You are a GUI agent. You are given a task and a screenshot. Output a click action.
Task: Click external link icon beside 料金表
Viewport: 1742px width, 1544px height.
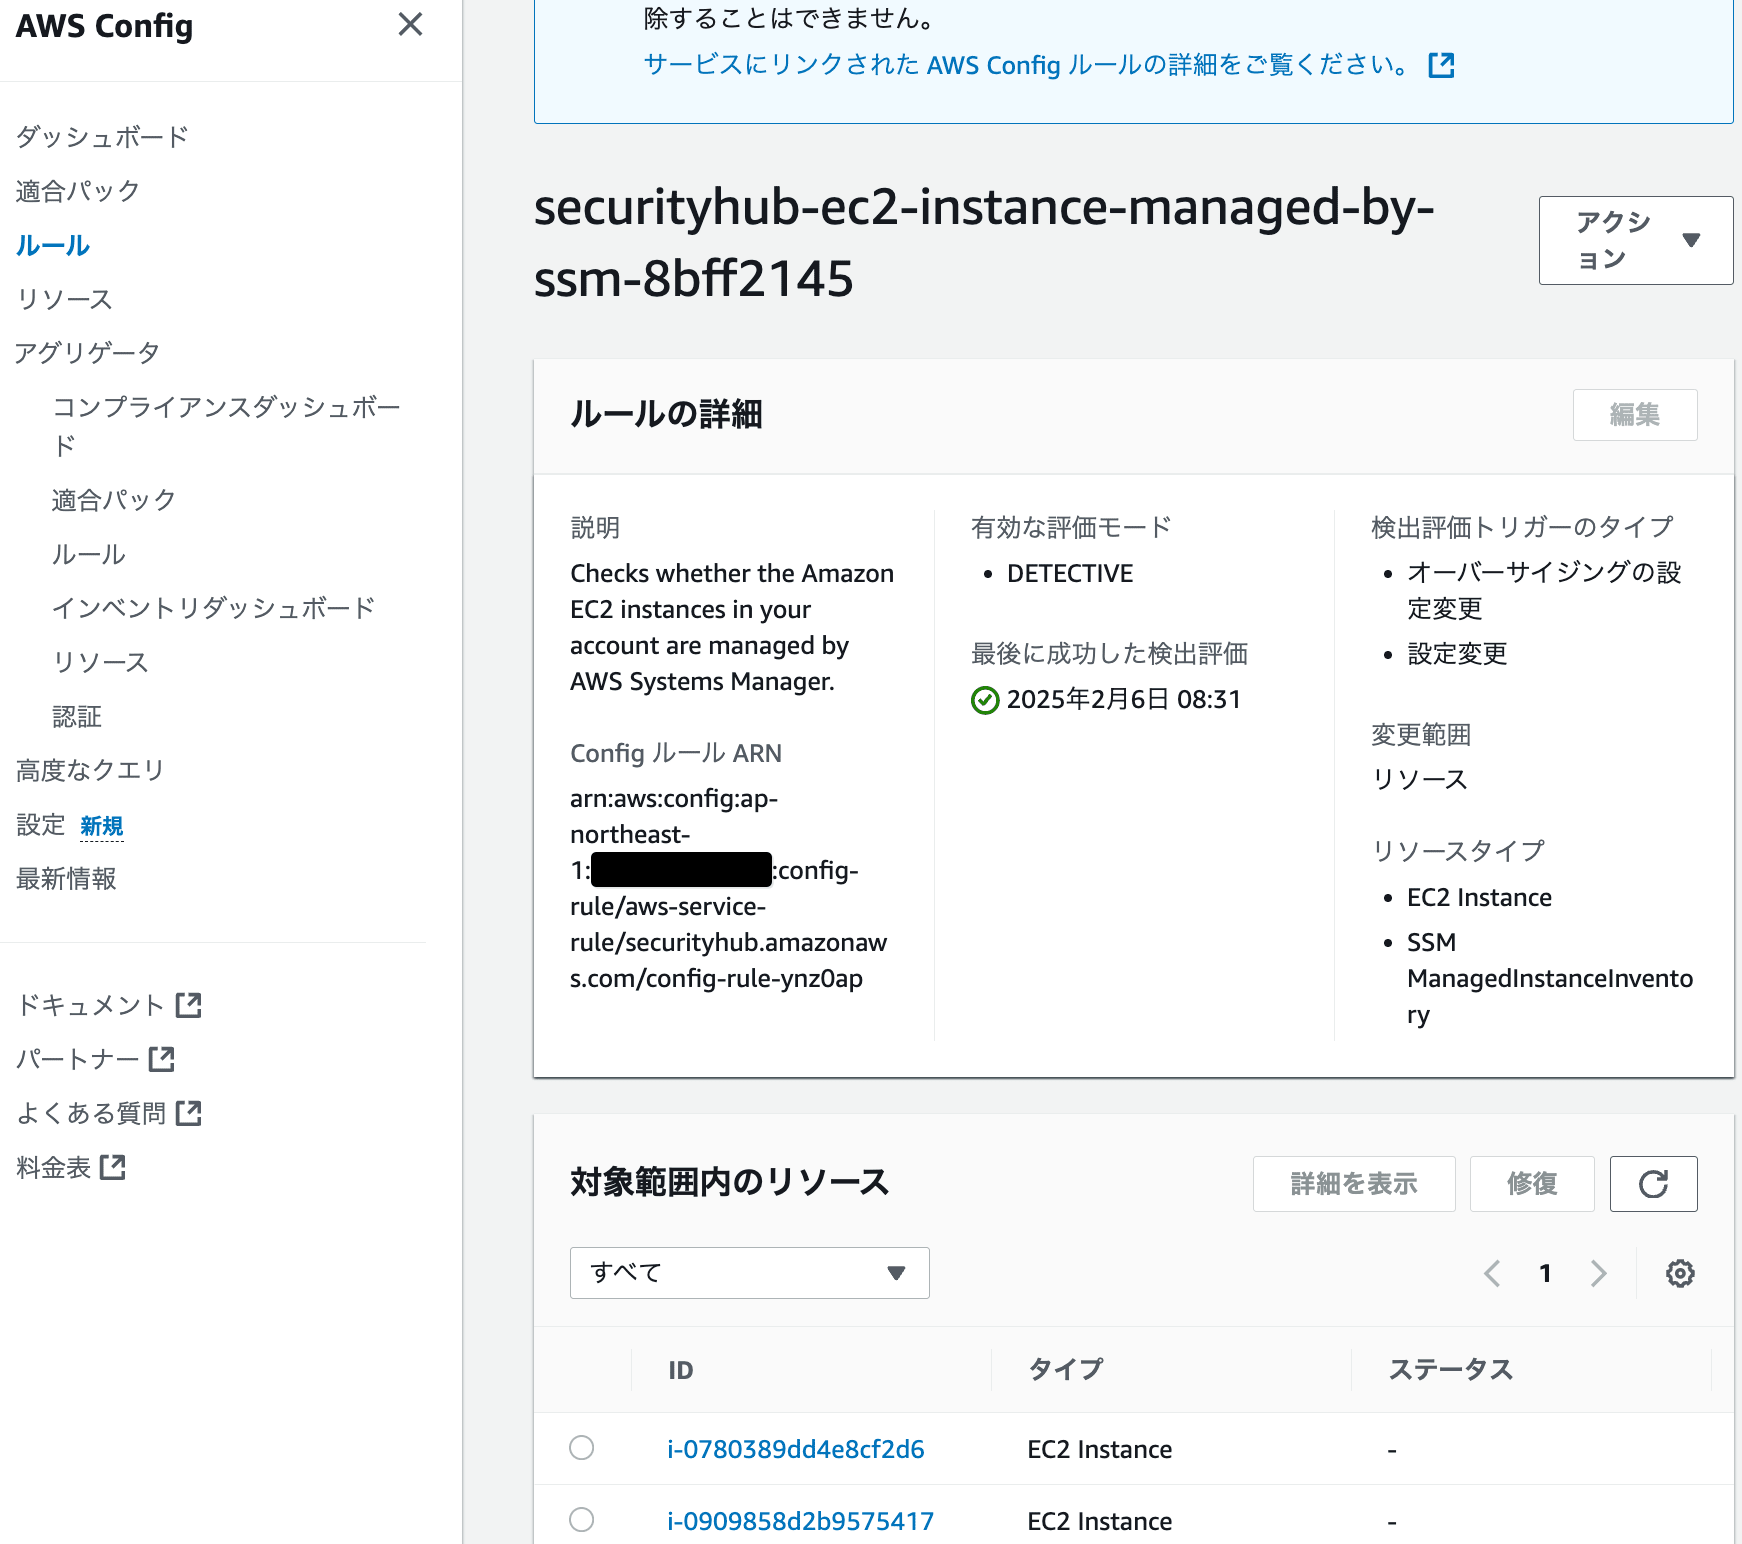pyautogui.click(x=113, y=1167)
